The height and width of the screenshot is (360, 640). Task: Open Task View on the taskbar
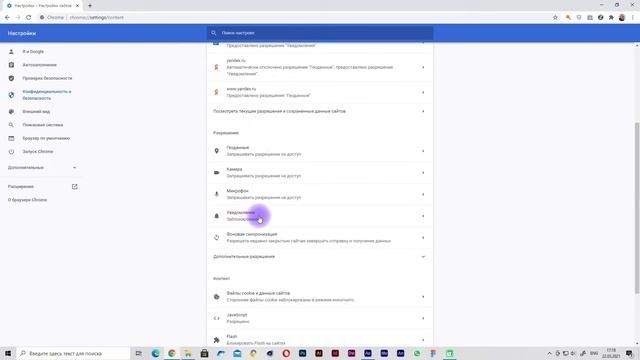pos(138,353)
